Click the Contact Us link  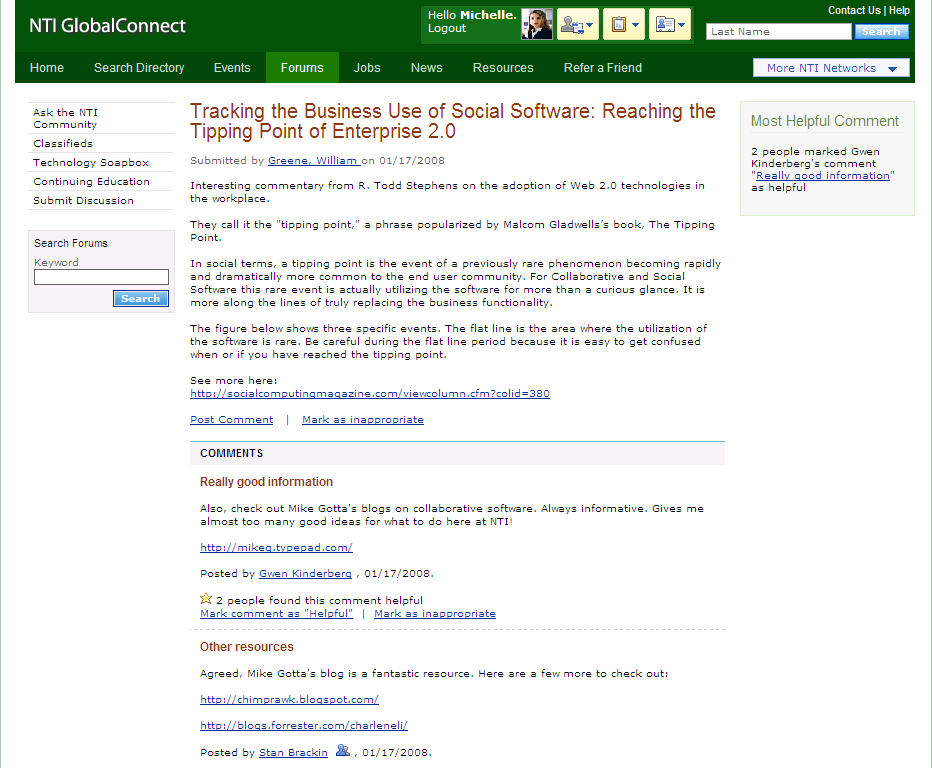point(854,10)
